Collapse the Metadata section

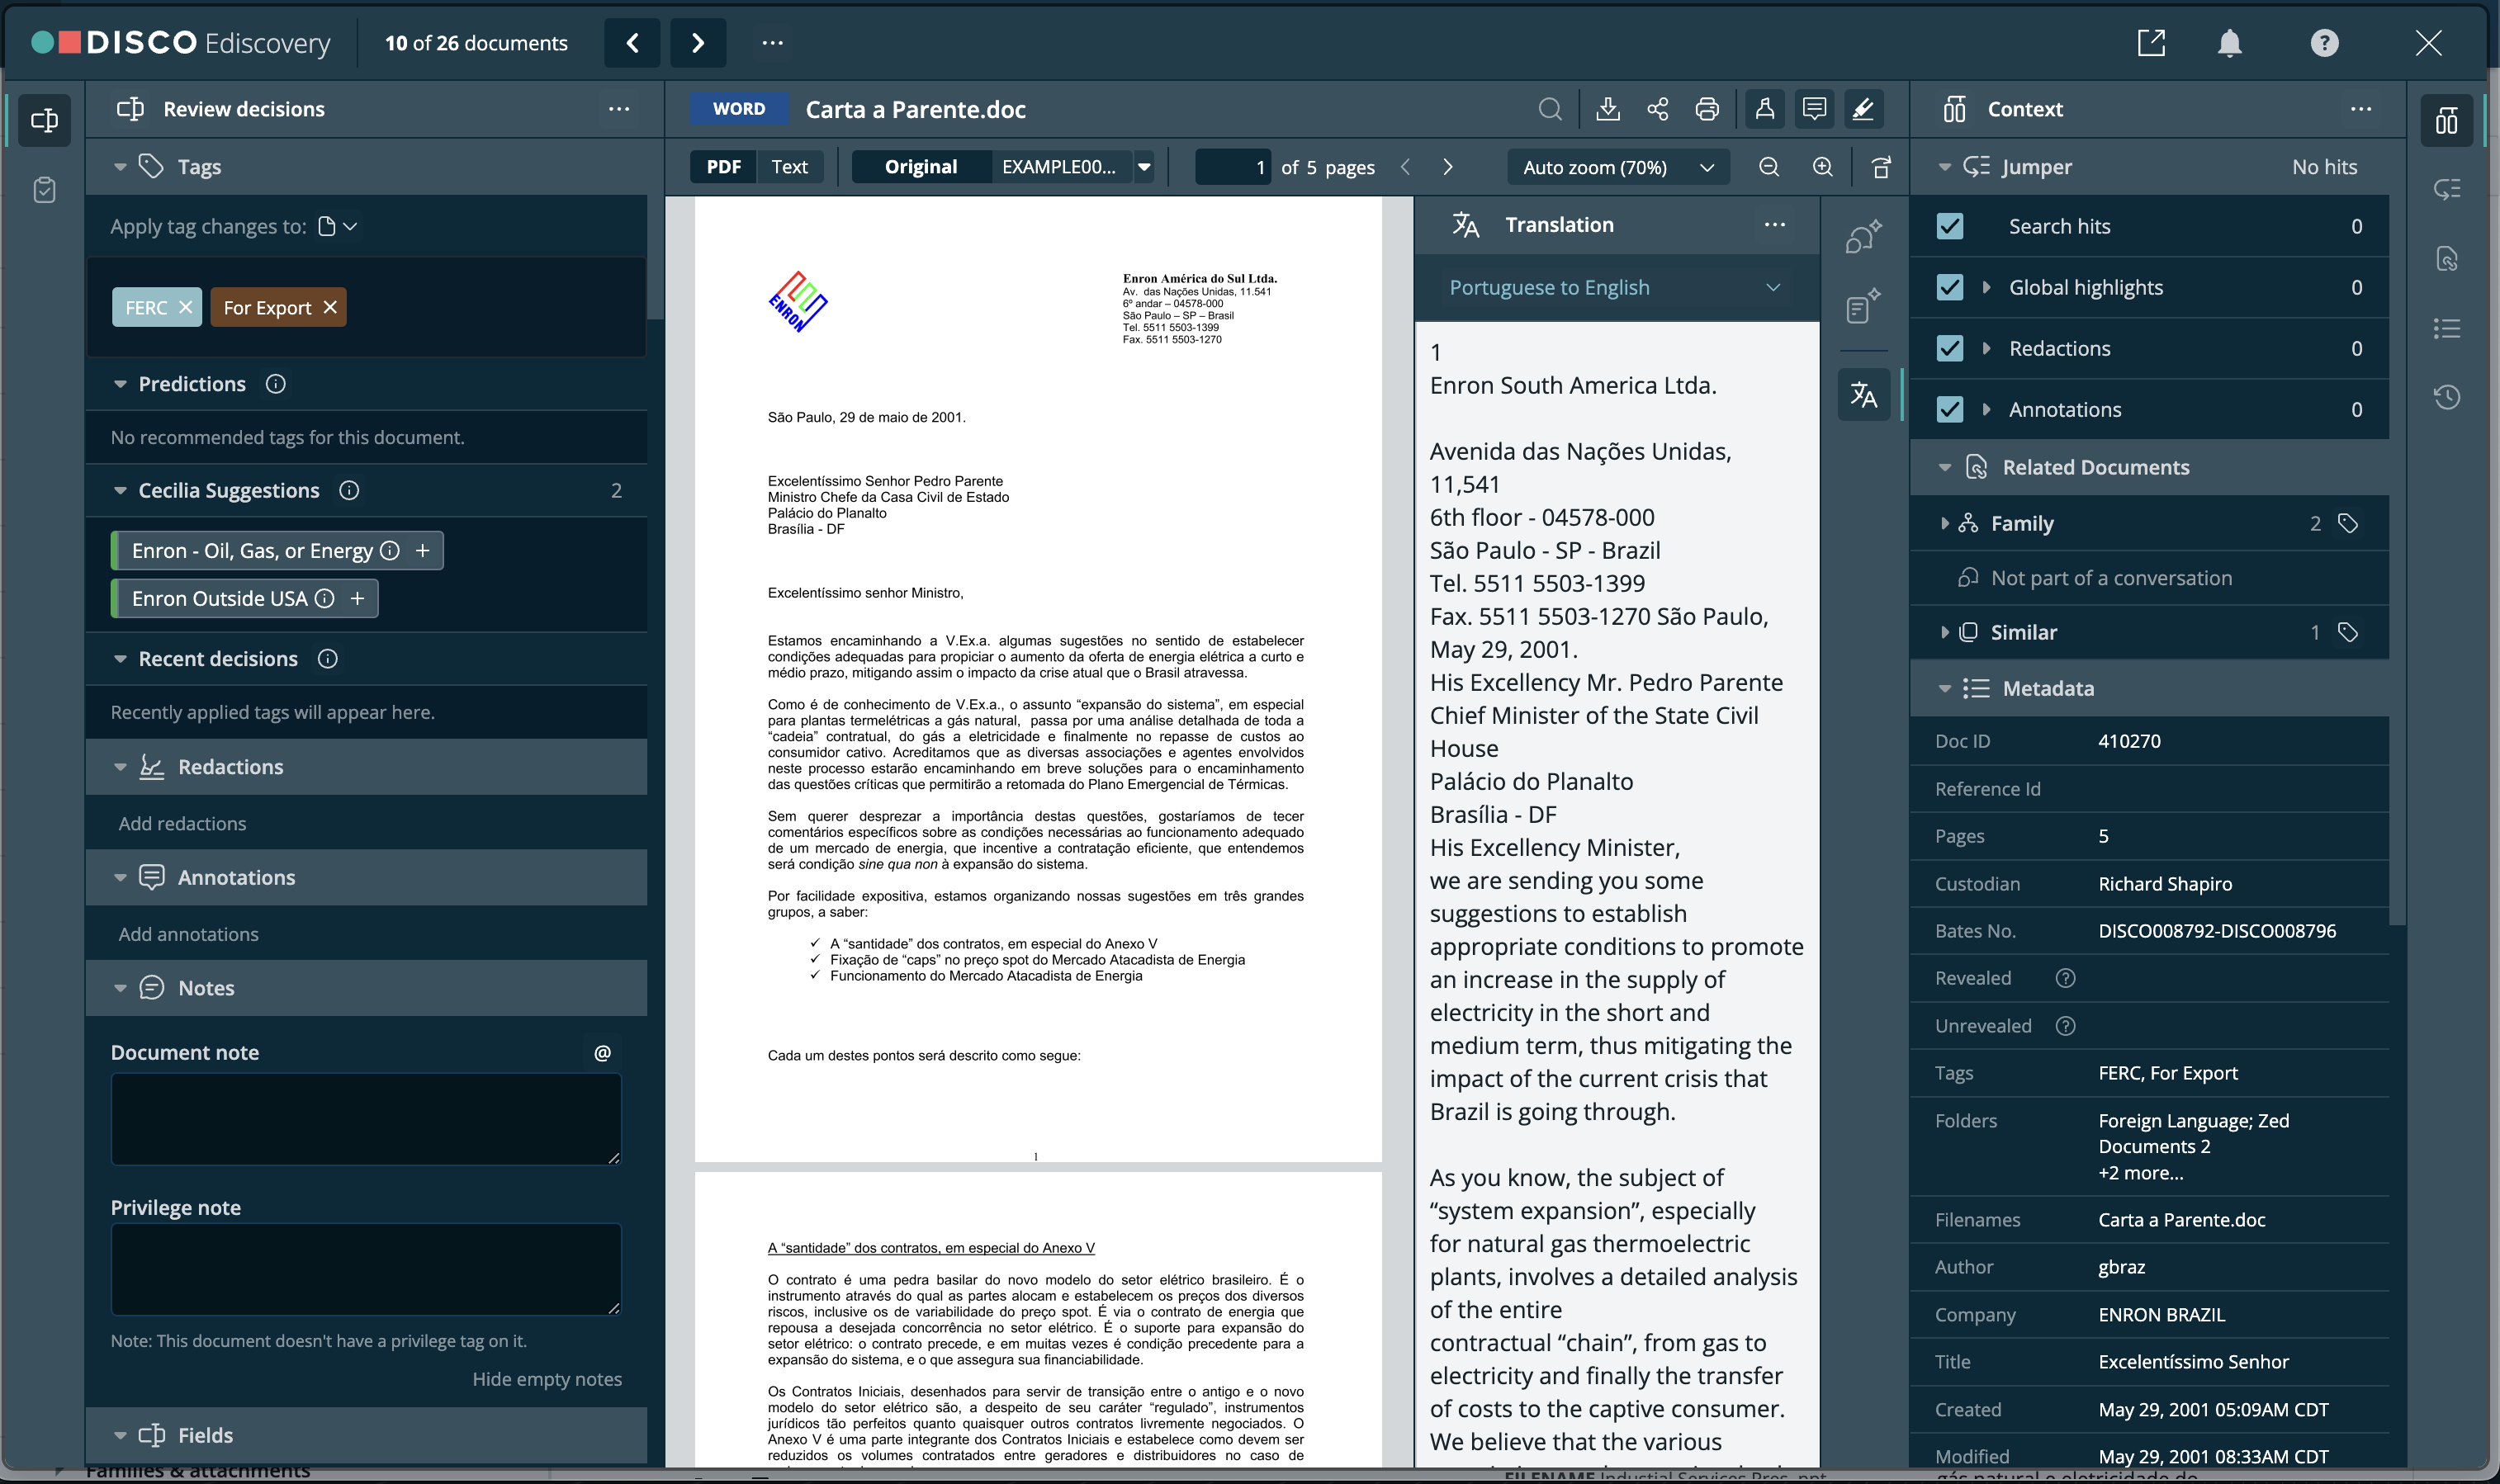point(1944,688)
